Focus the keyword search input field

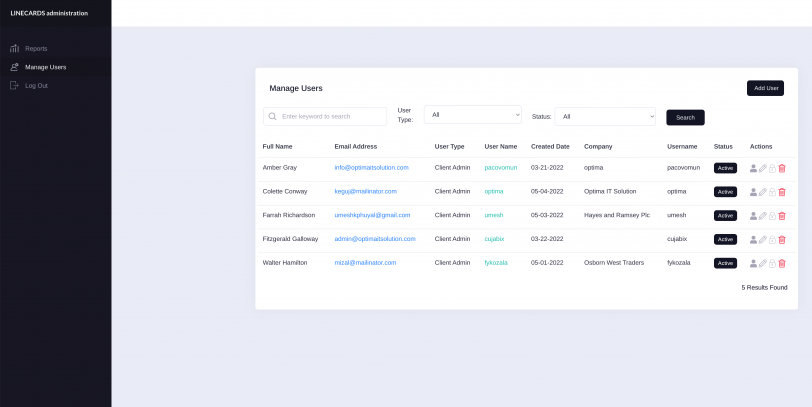tap(330, 117)
